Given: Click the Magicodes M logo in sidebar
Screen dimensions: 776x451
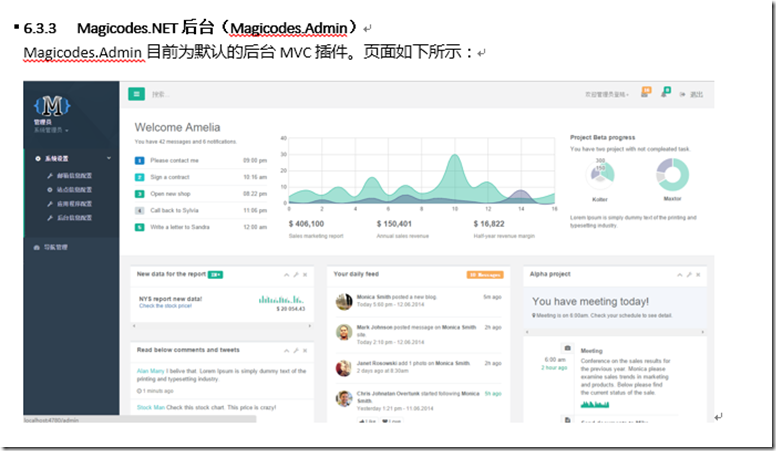Looking at the screenshot, I should [x=52, y=105].
